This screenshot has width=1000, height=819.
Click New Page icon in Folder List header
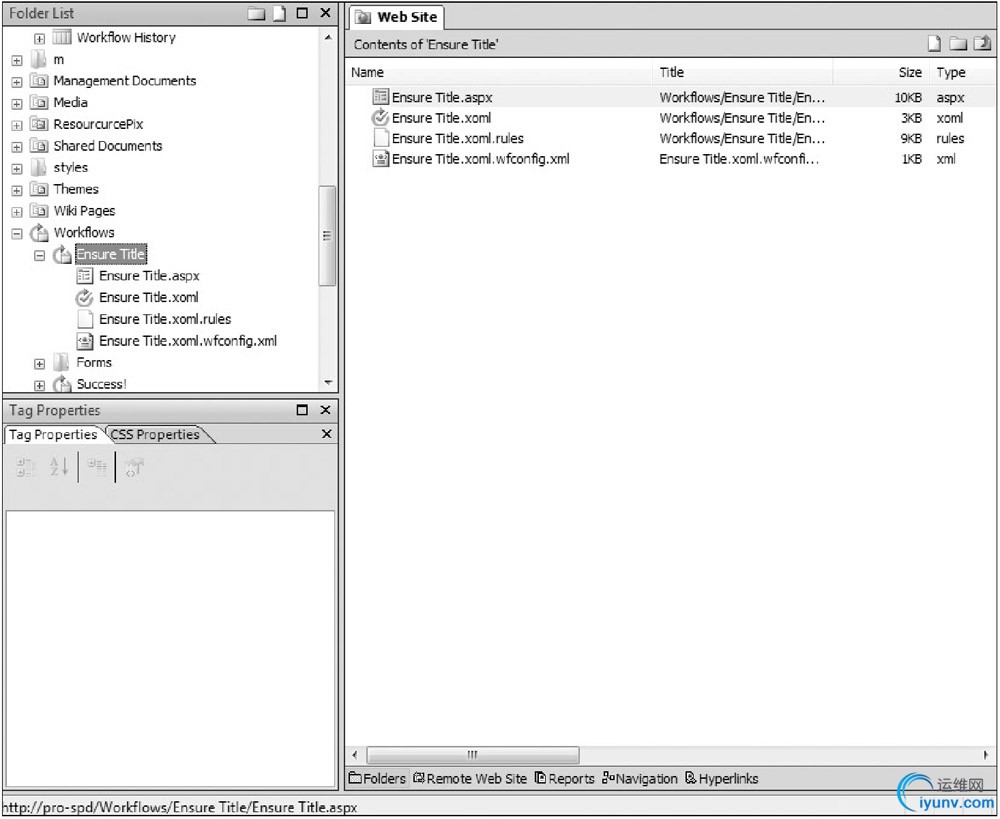pyautogui.click(x=279, y=13)
